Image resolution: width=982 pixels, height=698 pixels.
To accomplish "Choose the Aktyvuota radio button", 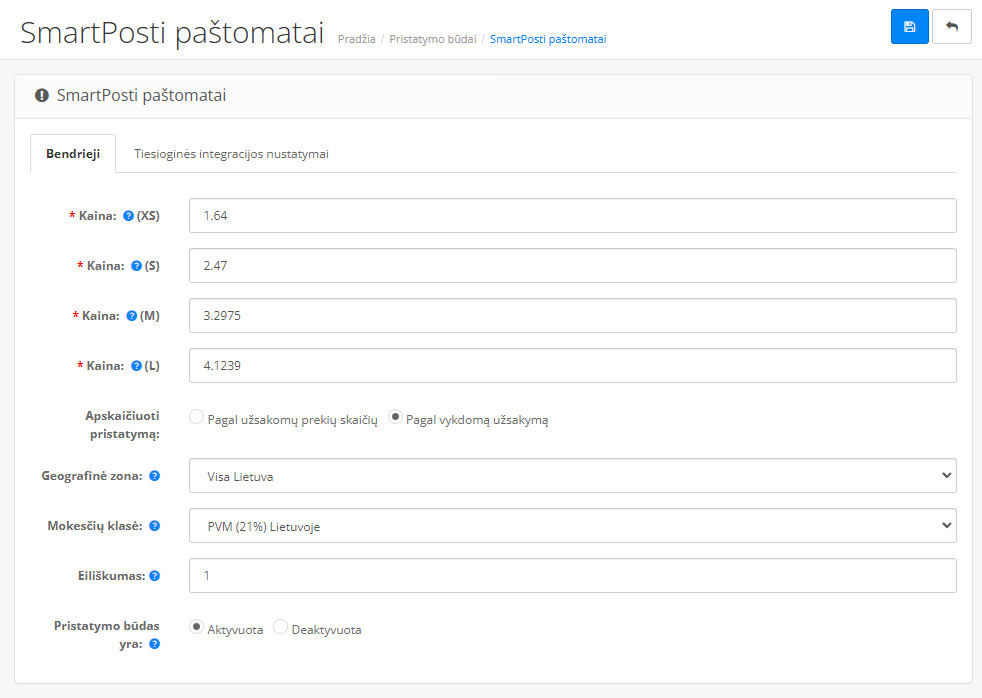I will (197, 627).
